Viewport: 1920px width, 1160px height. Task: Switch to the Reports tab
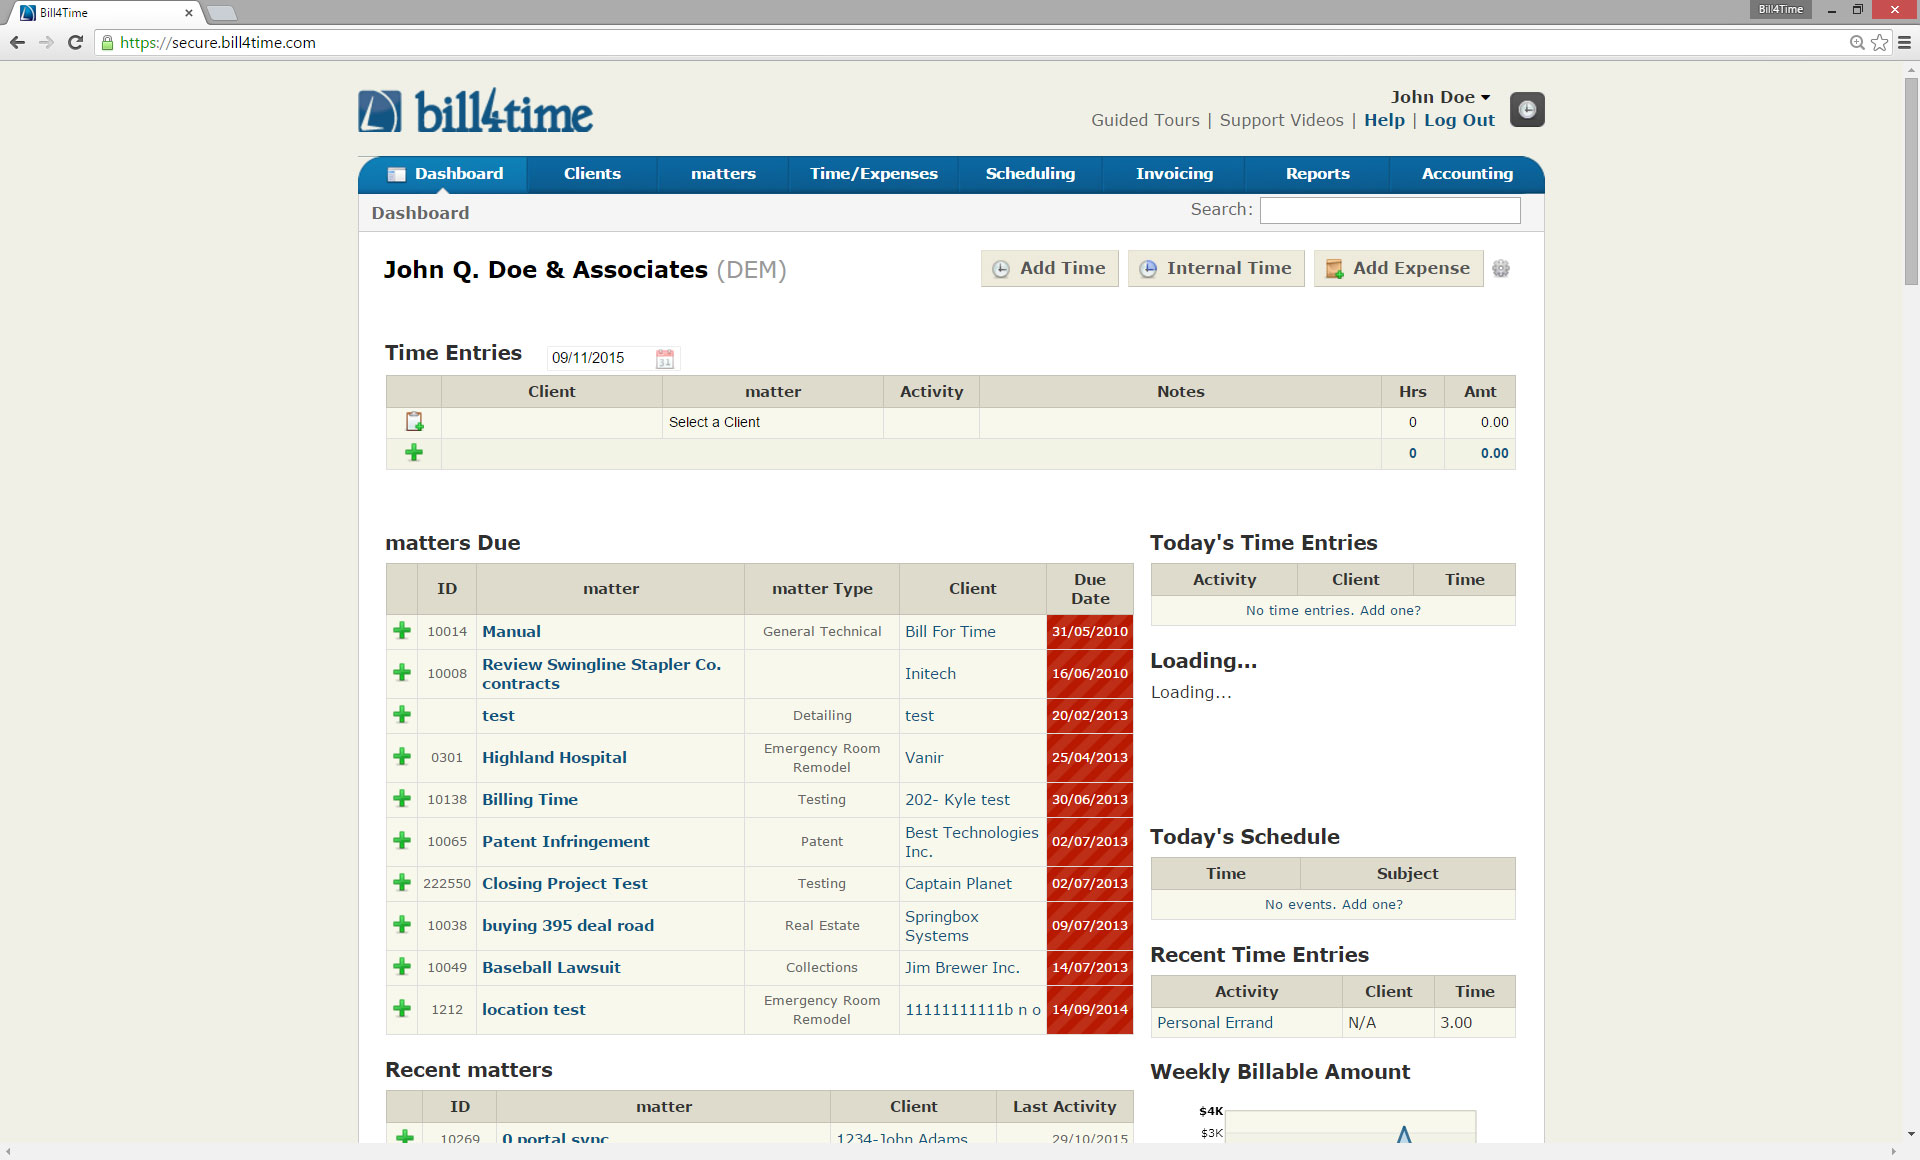(1316, 173)
